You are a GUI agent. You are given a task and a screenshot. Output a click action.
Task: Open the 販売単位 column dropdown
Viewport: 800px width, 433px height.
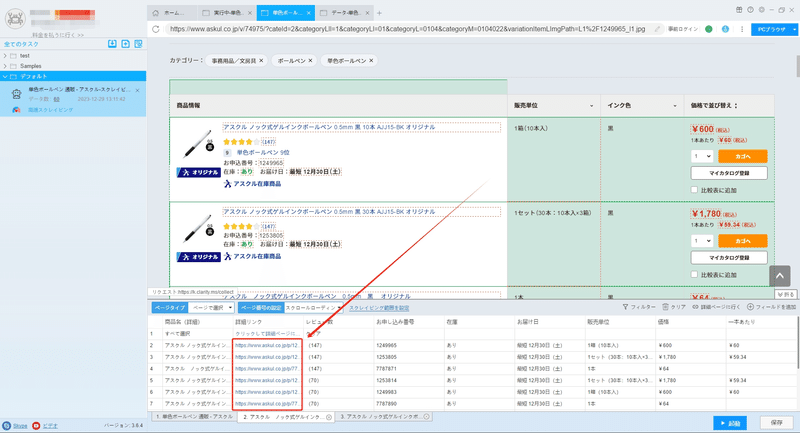pyautogui.click(x=591, y=106)
